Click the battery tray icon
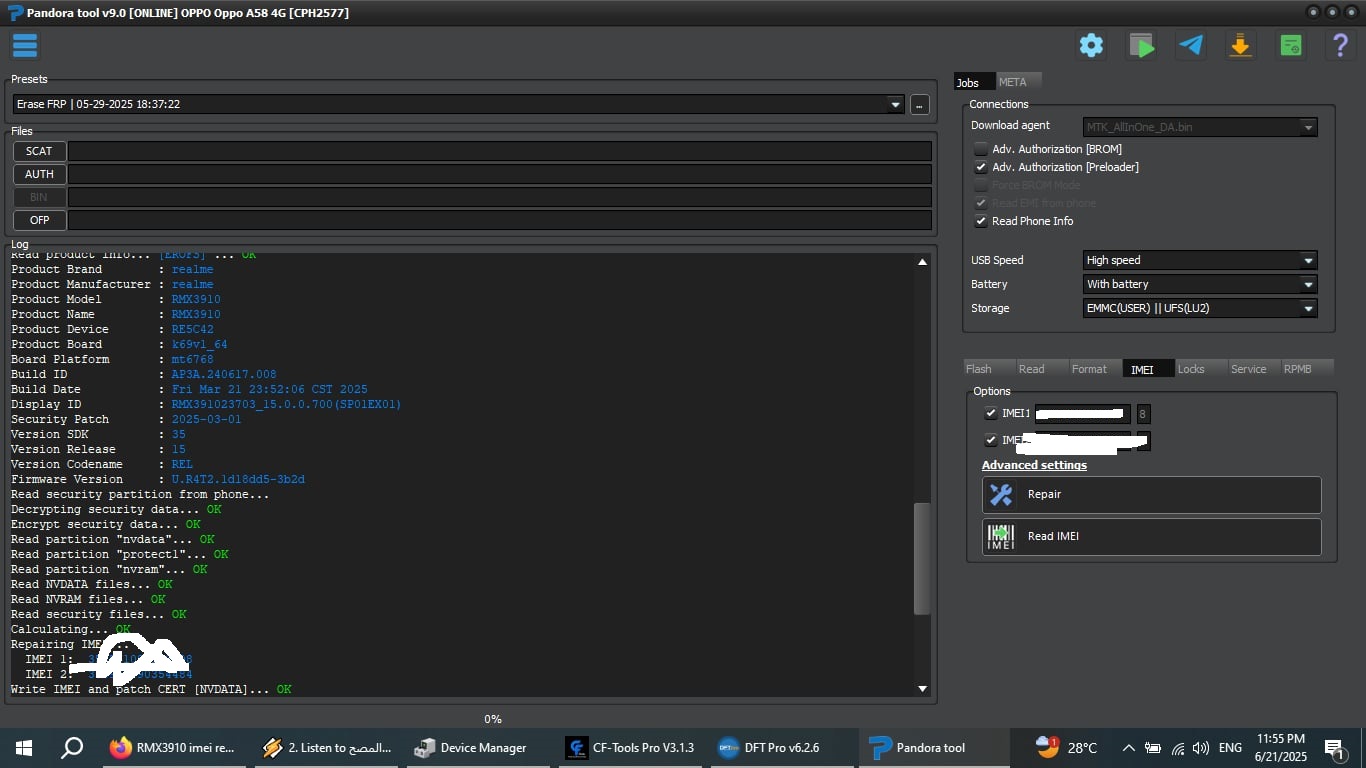 coord(1153,748)
